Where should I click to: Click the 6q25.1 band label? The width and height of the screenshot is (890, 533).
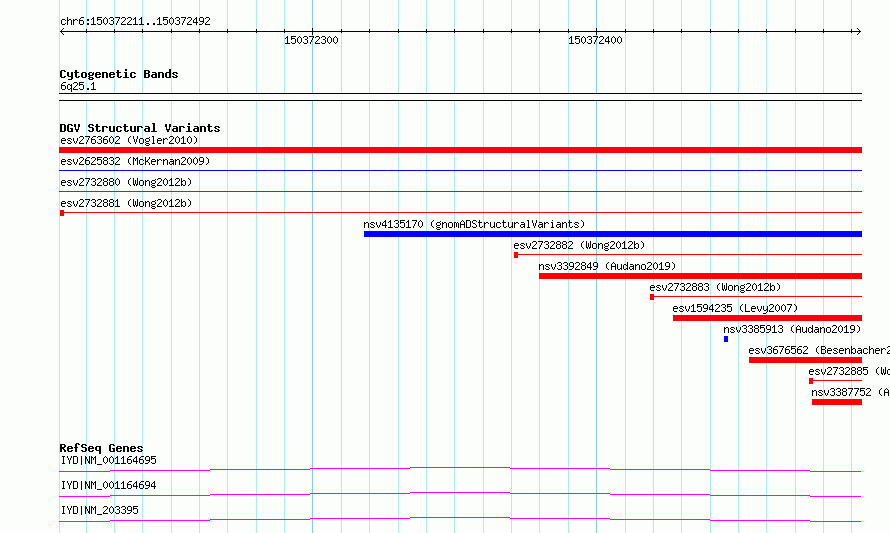coord(78,87)
